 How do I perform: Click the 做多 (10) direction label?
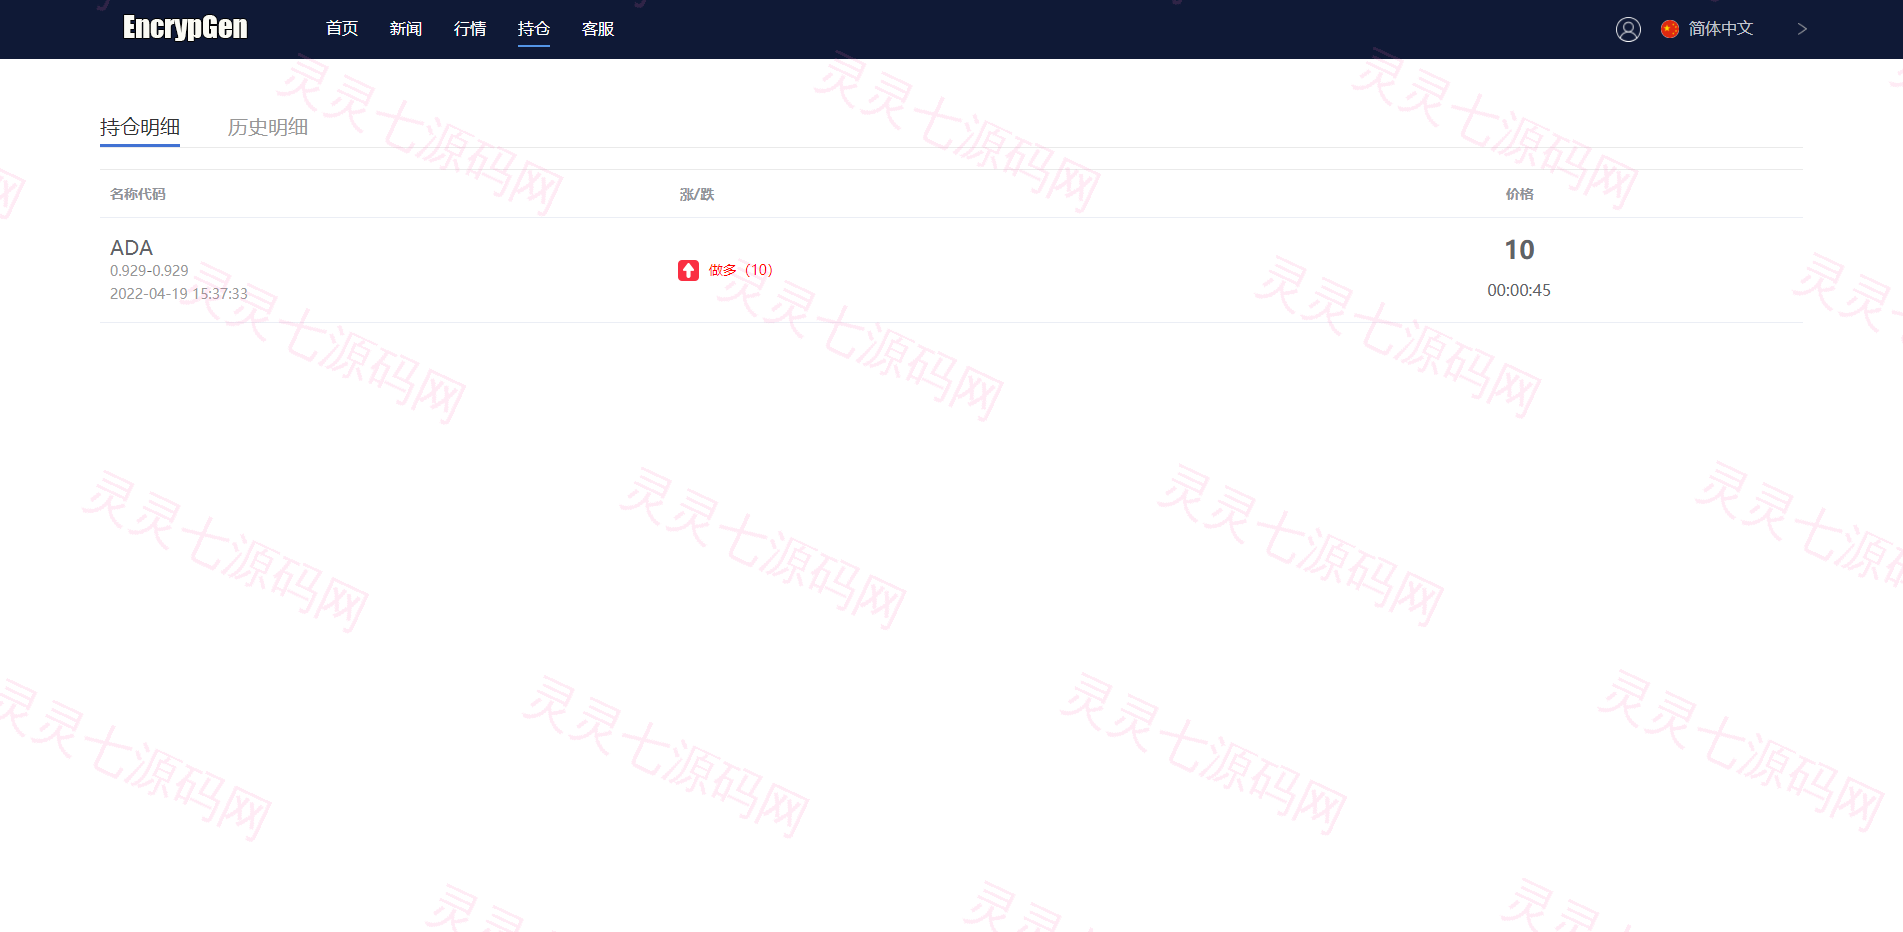point(740,270)
